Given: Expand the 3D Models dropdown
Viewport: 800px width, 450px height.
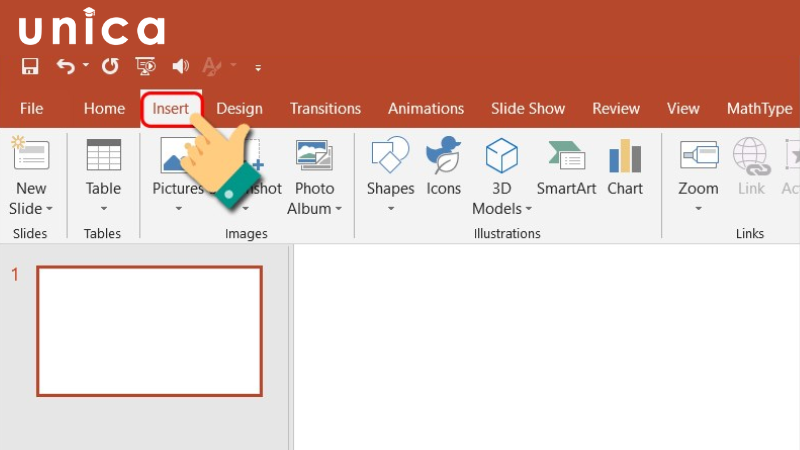Looking at the screenshot, I should coord(527,209).
